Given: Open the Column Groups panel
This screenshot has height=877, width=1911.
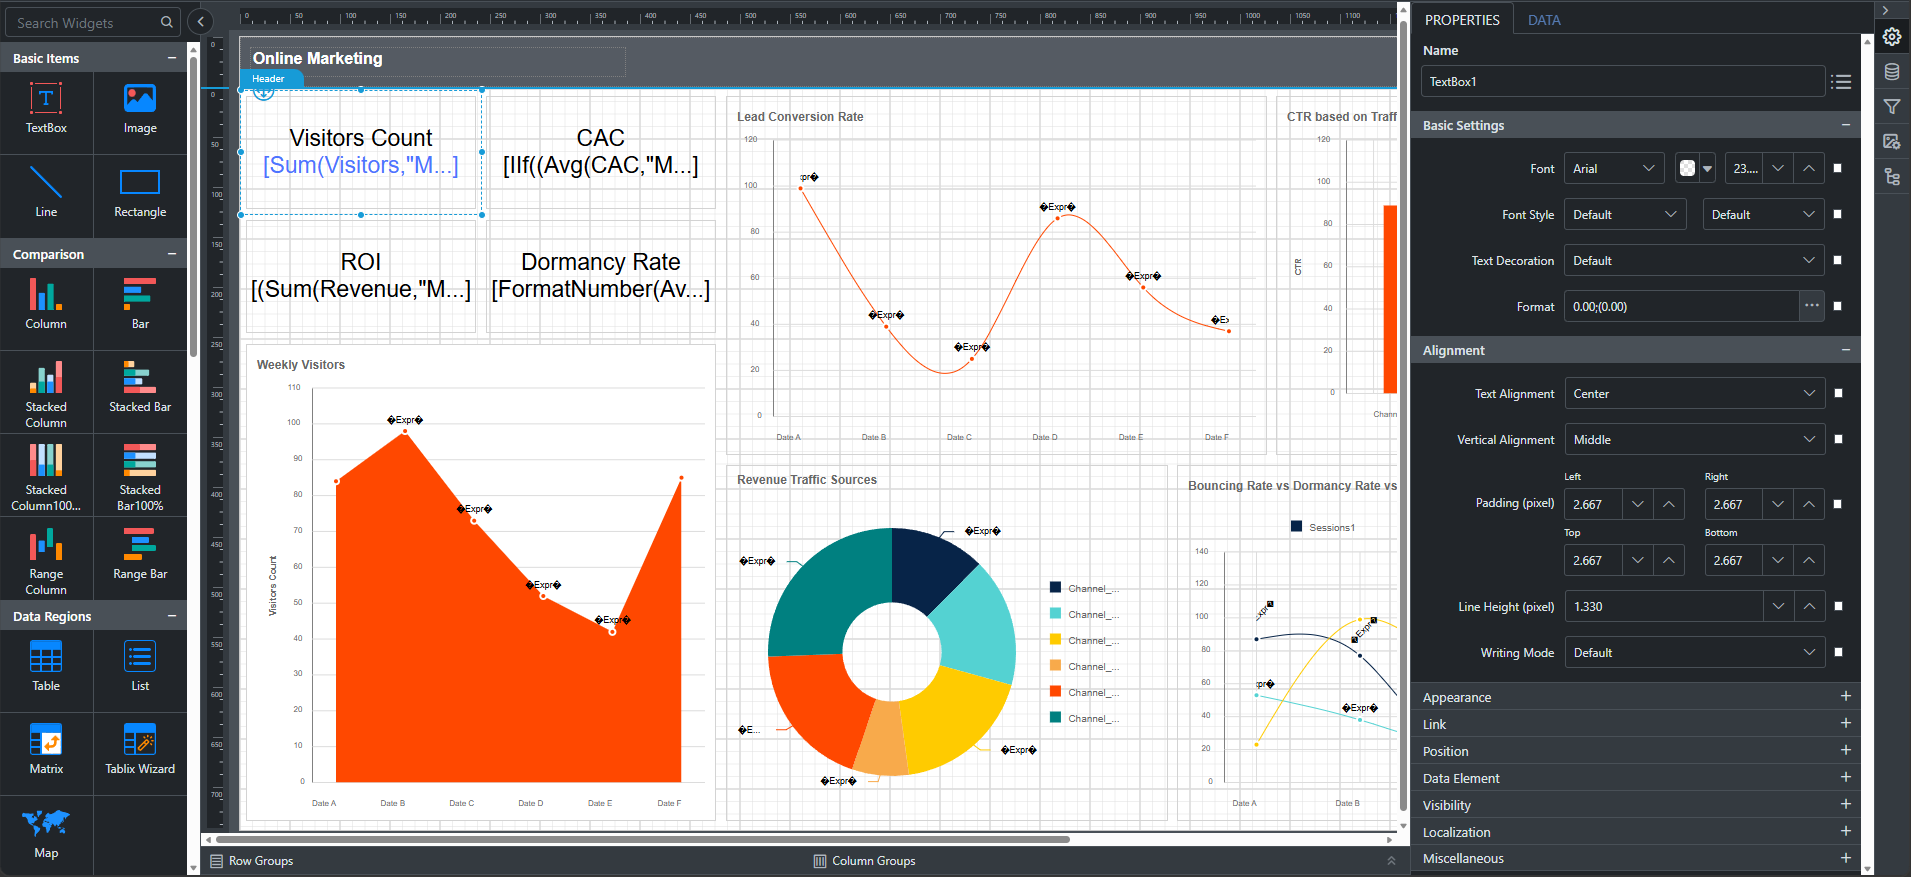Looking at the screenshot, I should 865,861.
